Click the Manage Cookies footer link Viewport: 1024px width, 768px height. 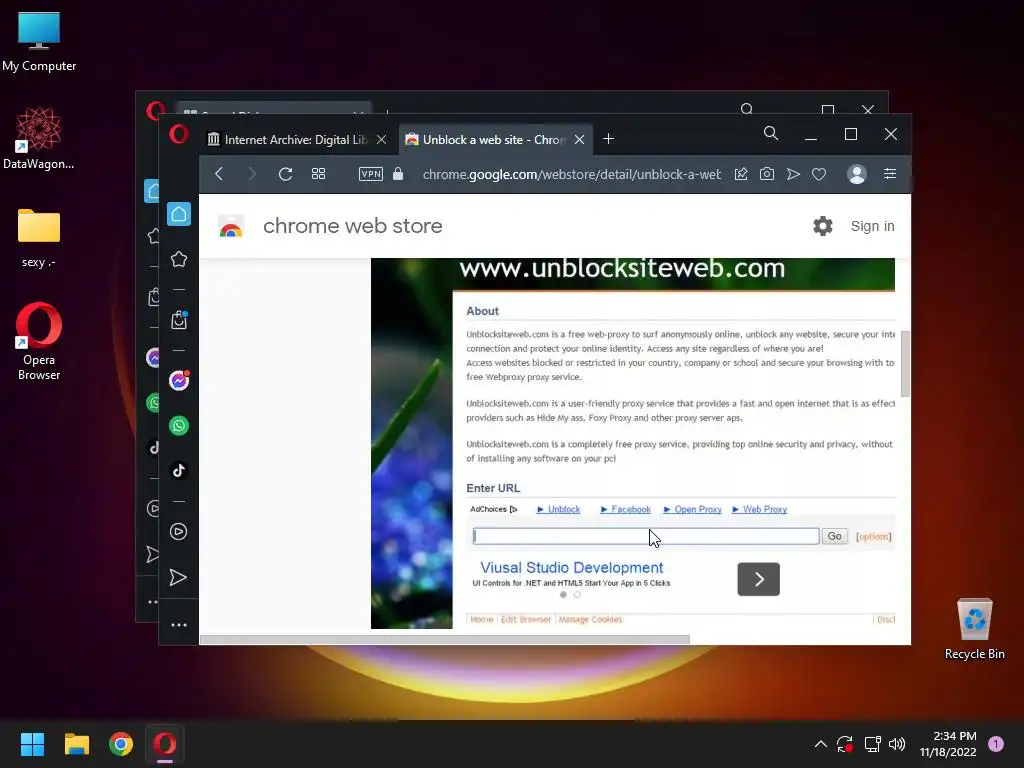[x=590, y=620]
